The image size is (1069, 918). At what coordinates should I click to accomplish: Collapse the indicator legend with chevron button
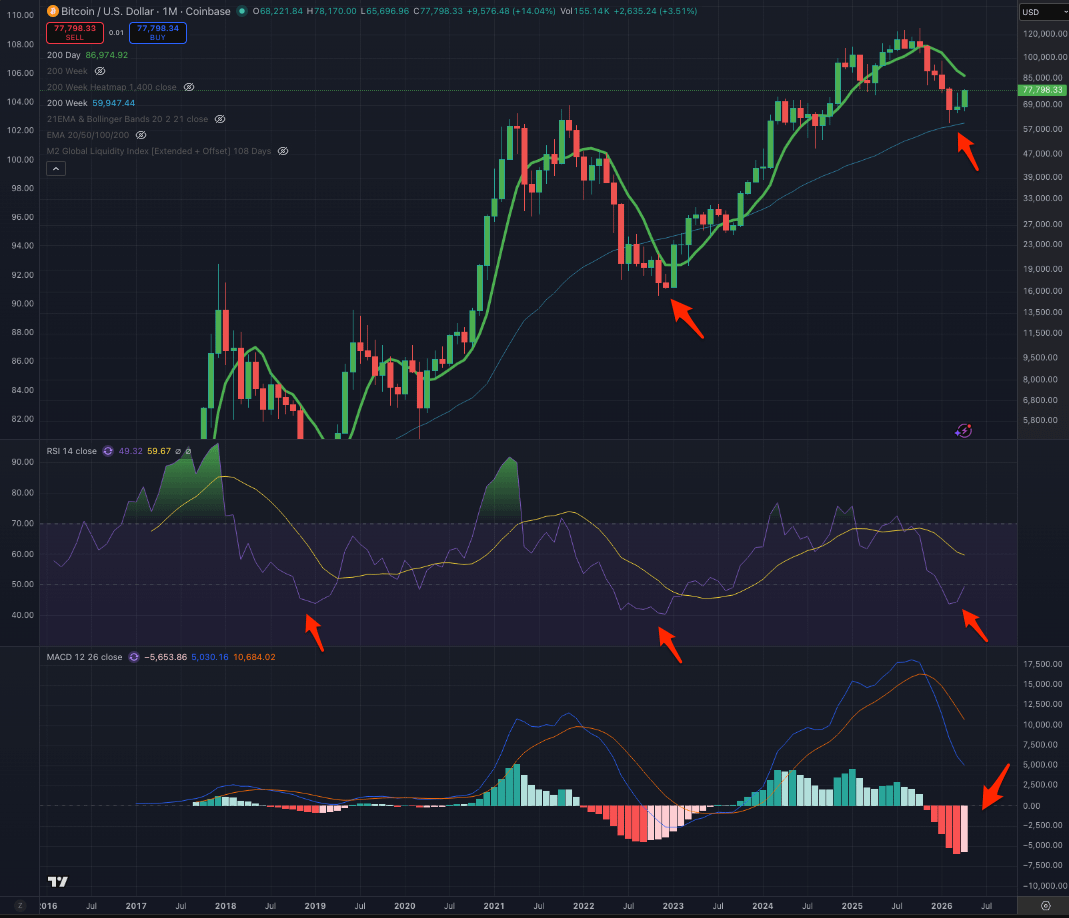click(56, 168)
